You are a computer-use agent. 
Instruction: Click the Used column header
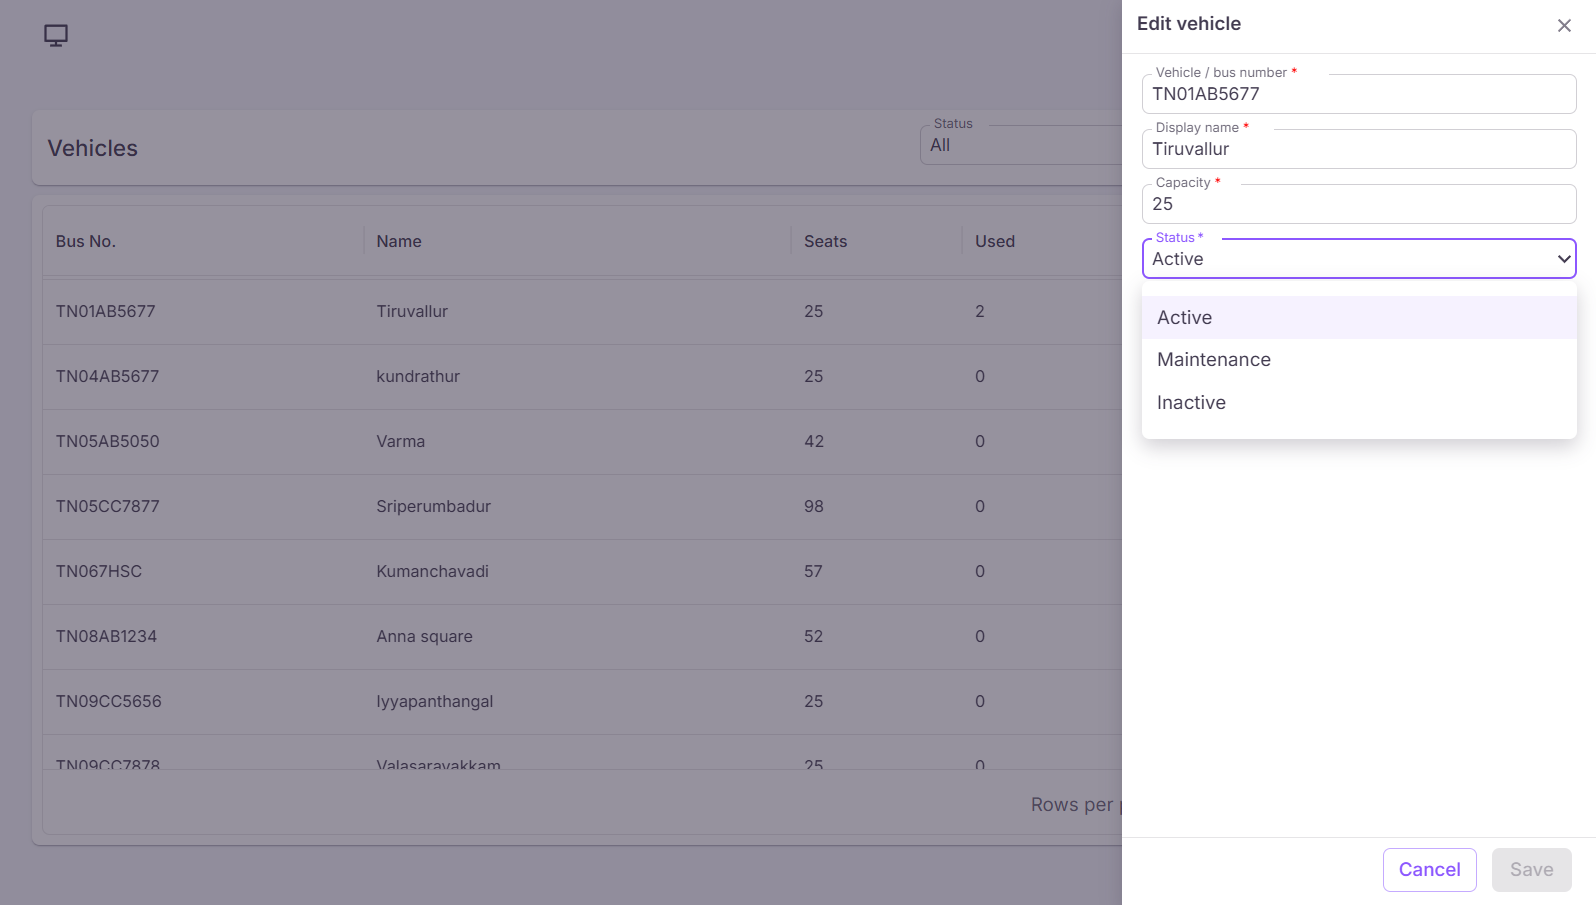click(995, 241)
